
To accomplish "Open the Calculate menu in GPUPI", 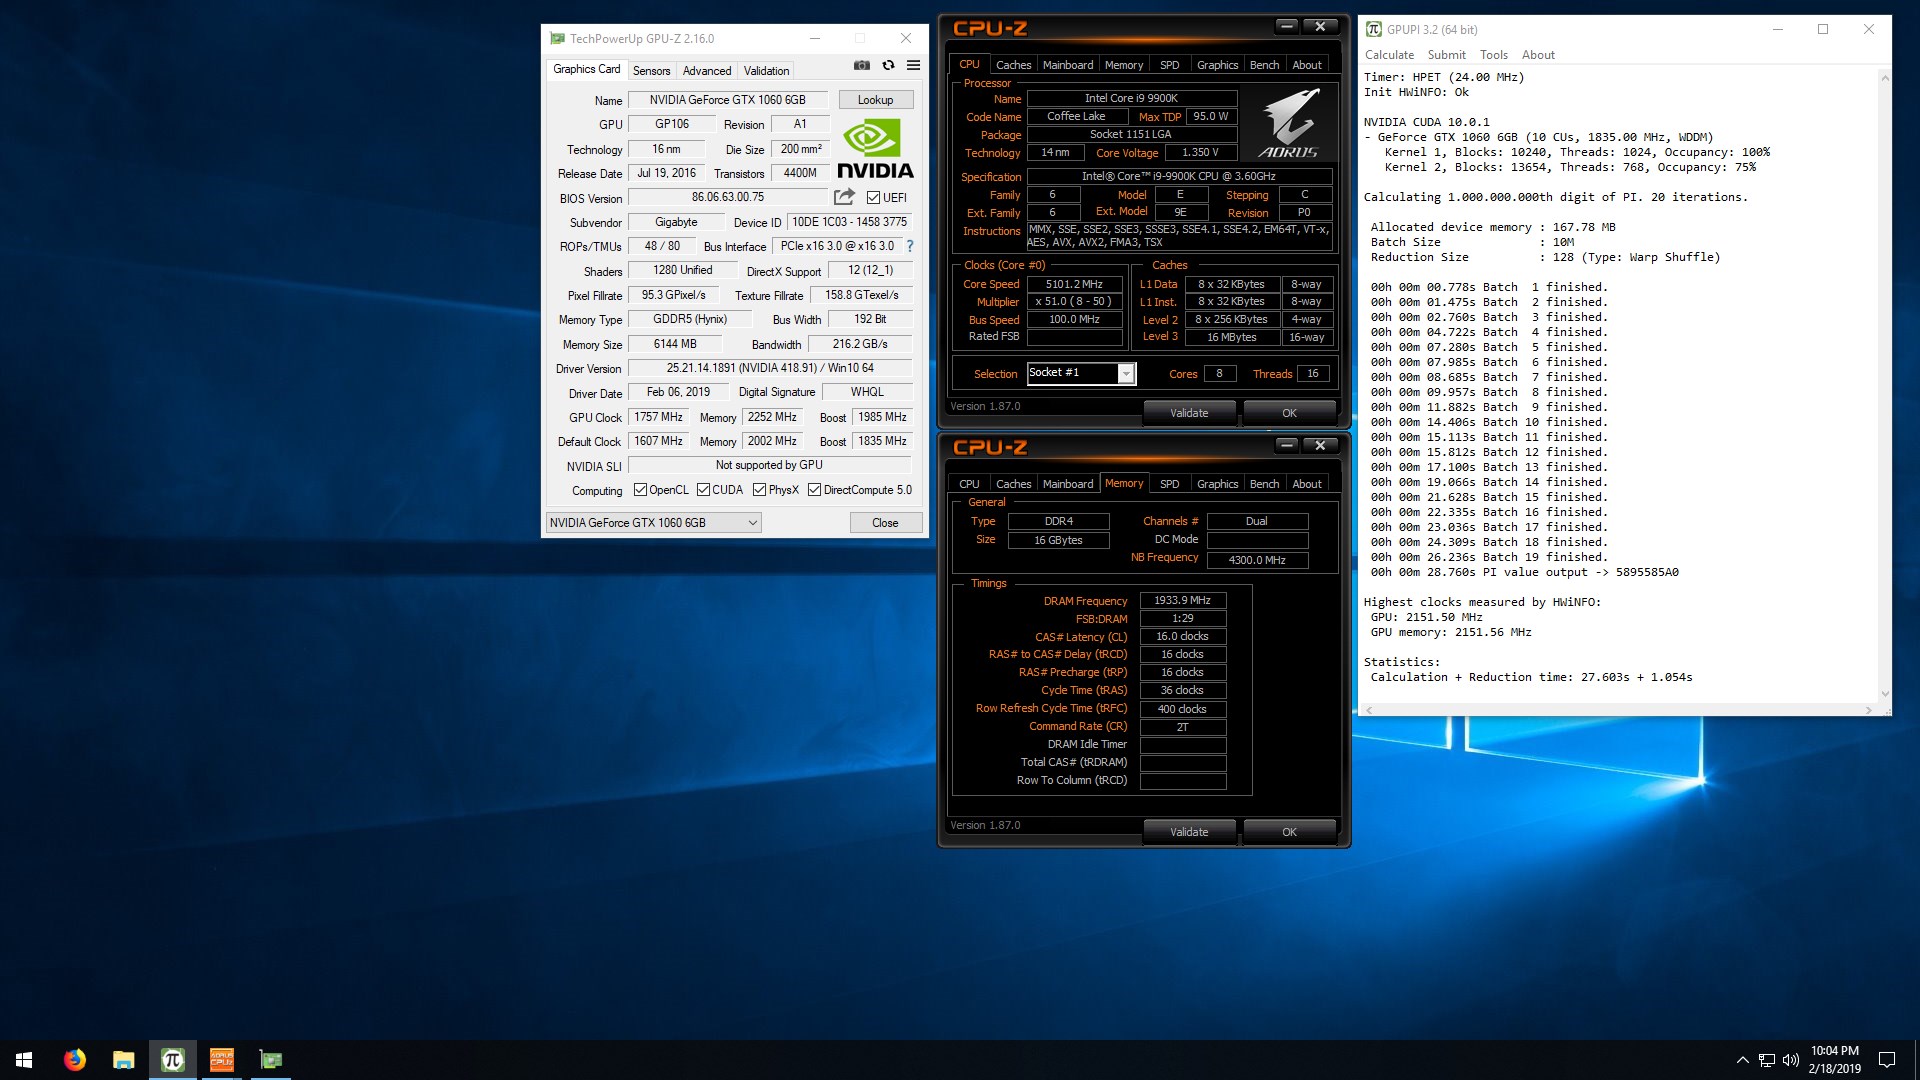I will 1389,55.
